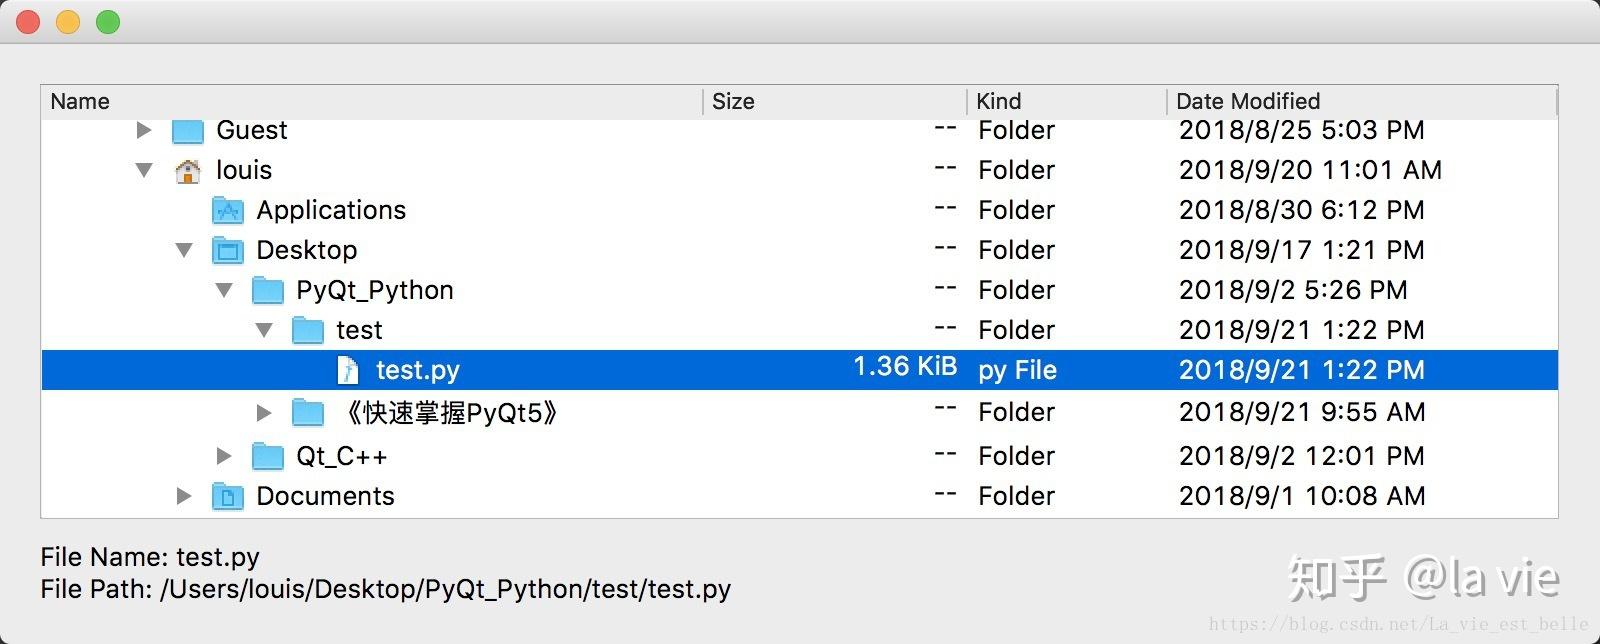Click the test.py Python file icon

tap(347, 371)
